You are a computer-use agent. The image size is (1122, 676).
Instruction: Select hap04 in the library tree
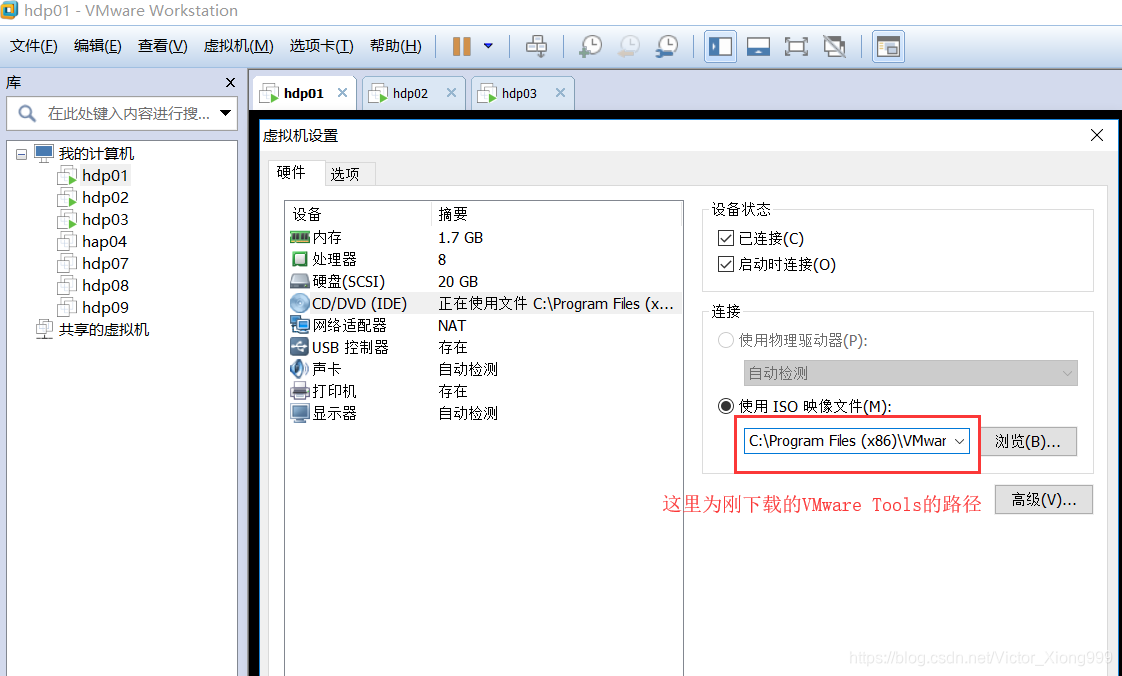click(104, 242)
